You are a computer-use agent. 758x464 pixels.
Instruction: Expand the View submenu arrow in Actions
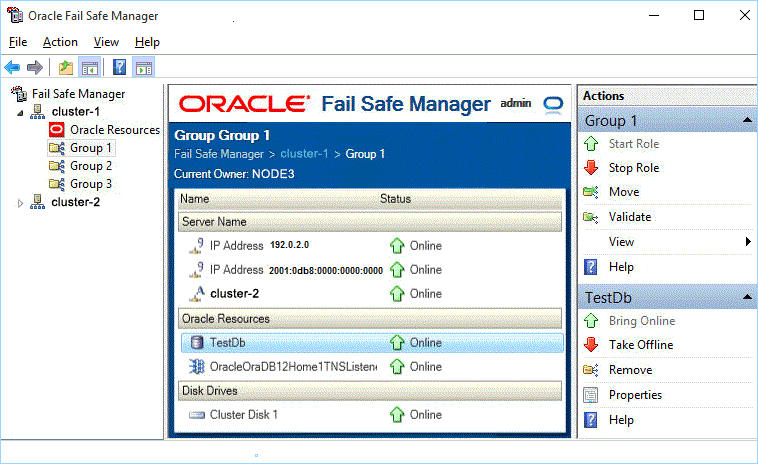(x=748, y=241)
